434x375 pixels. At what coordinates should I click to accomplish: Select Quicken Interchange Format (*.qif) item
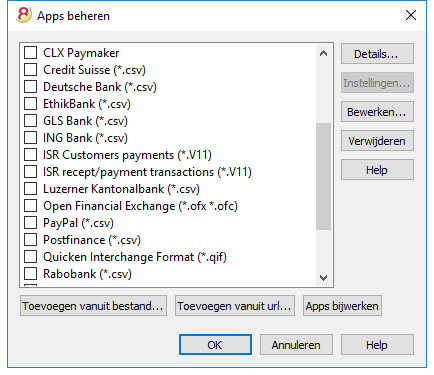click(135, 257)
